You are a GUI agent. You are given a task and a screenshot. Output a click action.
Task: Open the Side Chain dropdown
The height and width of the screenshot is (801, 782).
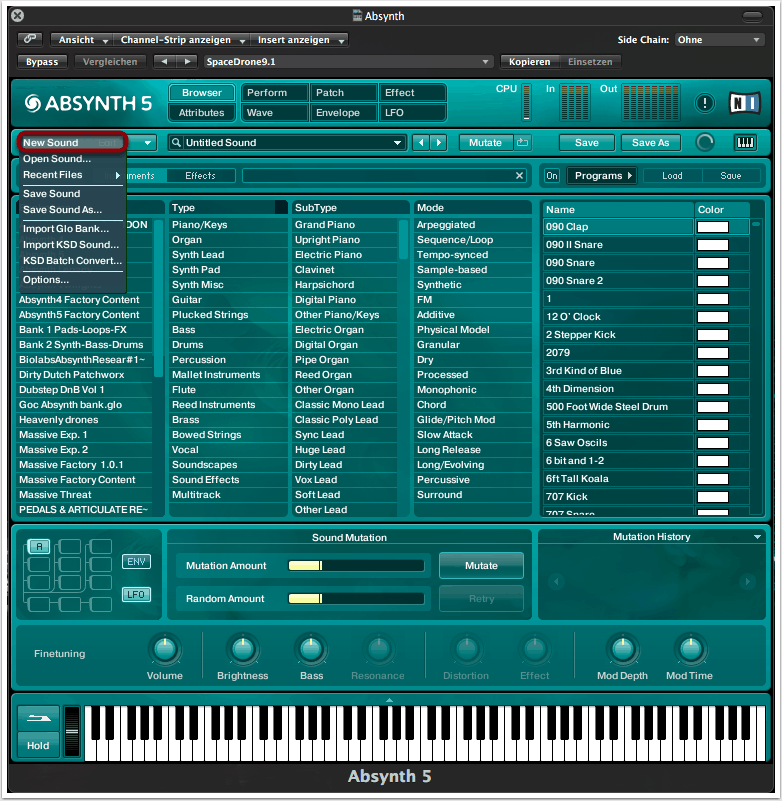coord(718,40)
